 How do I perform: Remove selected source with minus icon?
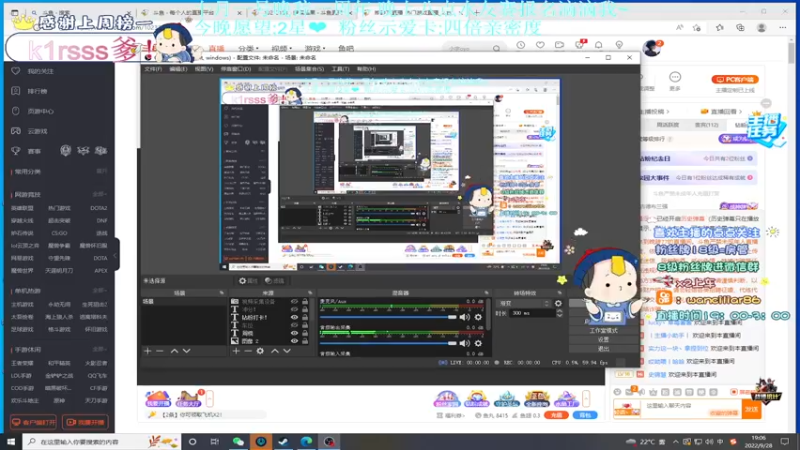248,351
